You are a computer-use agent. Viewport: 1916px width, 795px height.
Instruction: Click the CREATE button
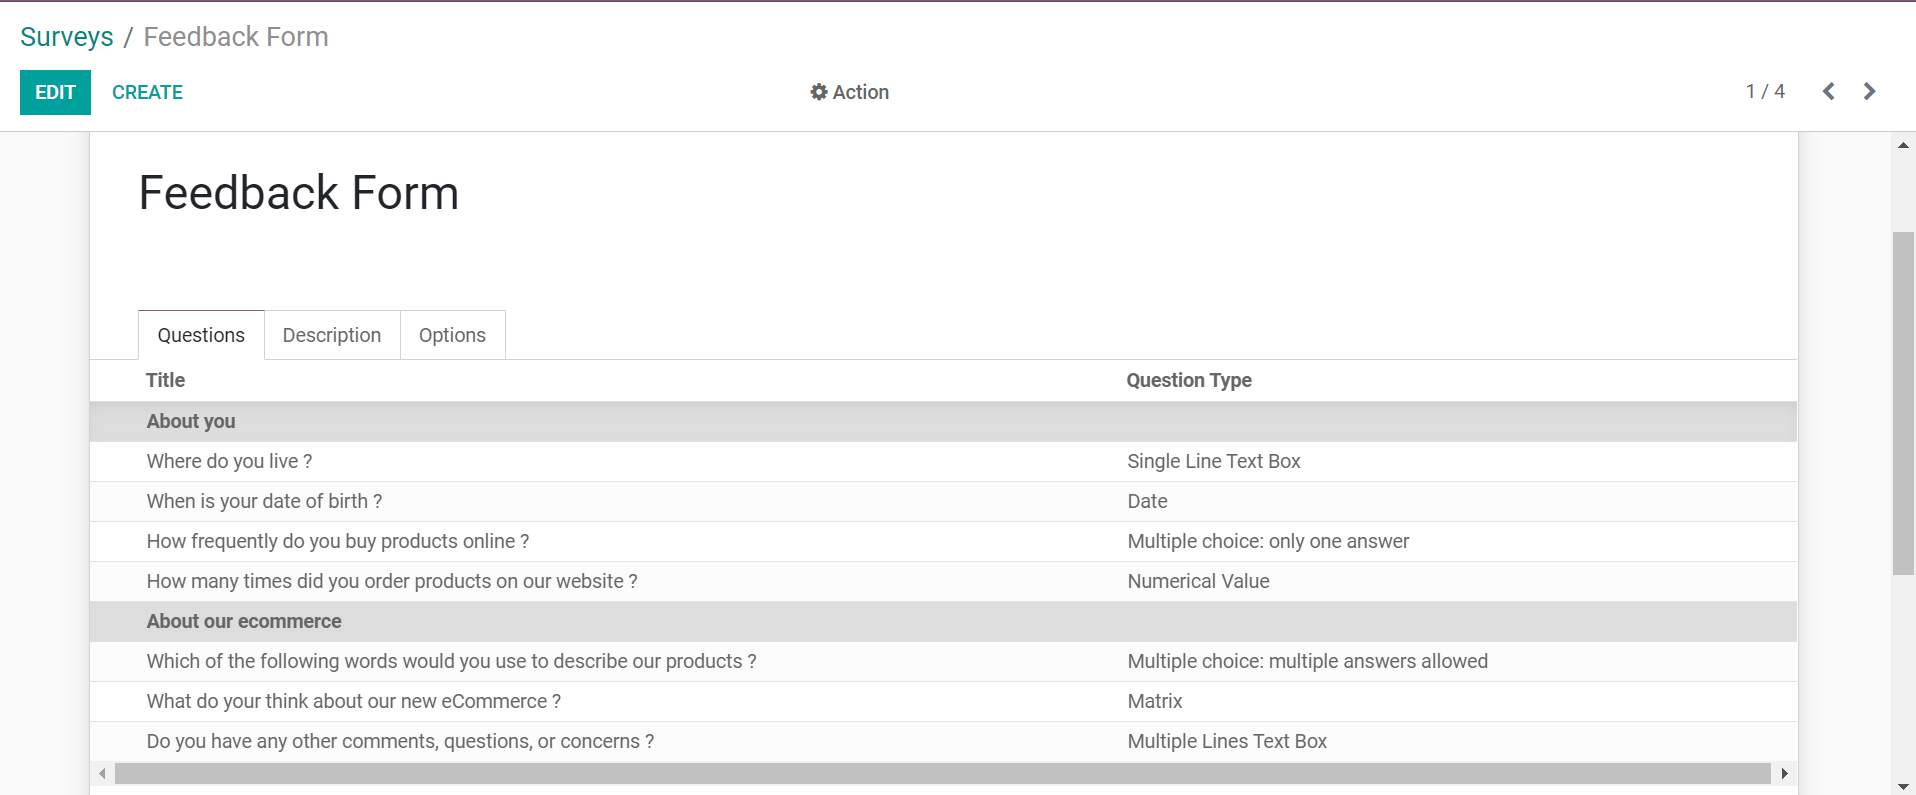[147, 92]
